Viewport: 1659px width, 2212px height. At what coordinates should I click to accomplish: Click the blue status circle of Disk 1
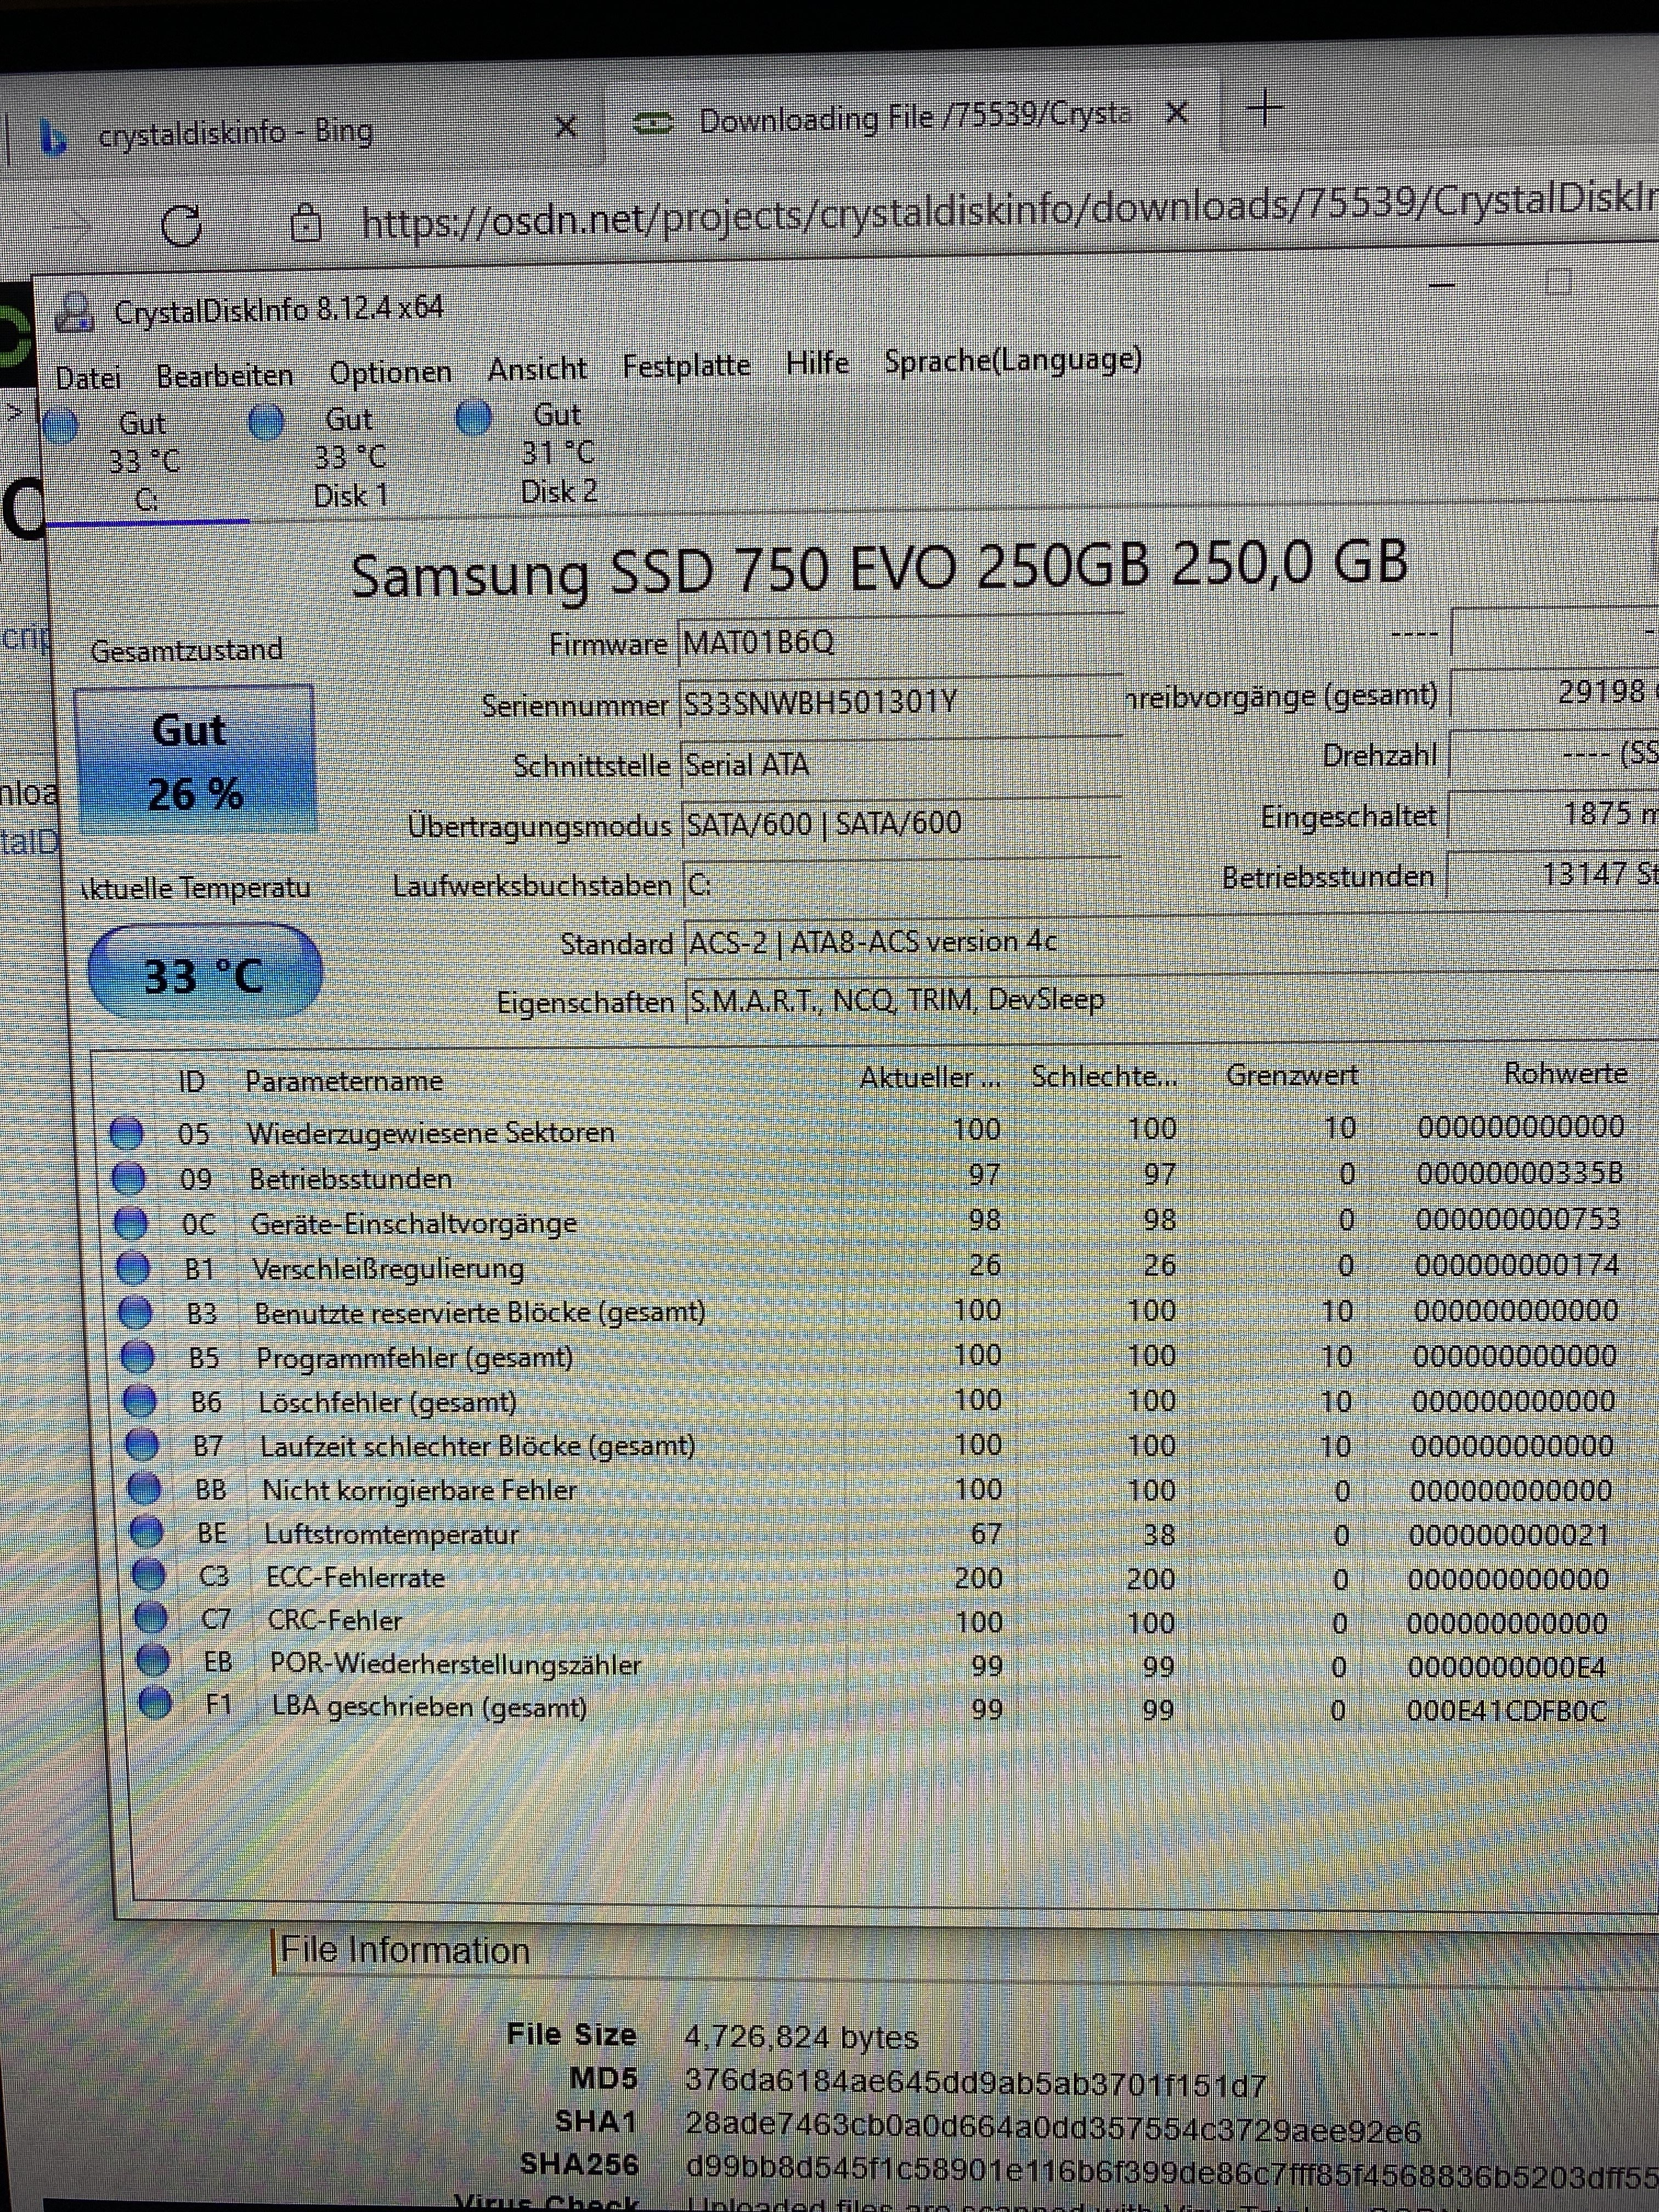click(266, 421)
